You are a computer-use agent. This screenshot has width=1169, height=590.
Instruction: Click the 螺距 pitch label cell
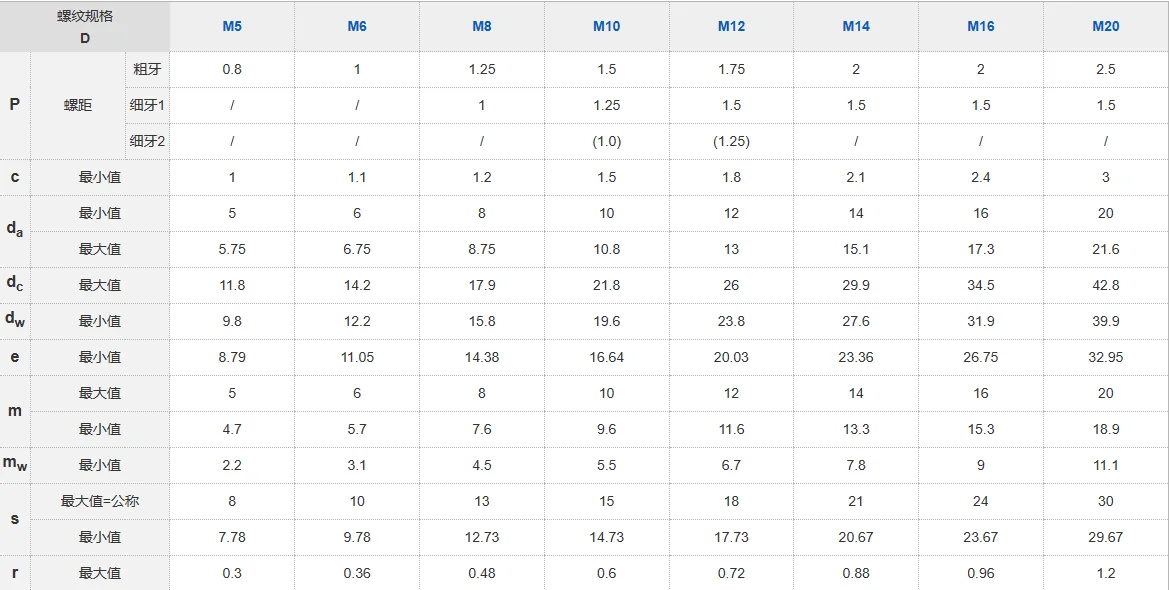tap(78, 105)
